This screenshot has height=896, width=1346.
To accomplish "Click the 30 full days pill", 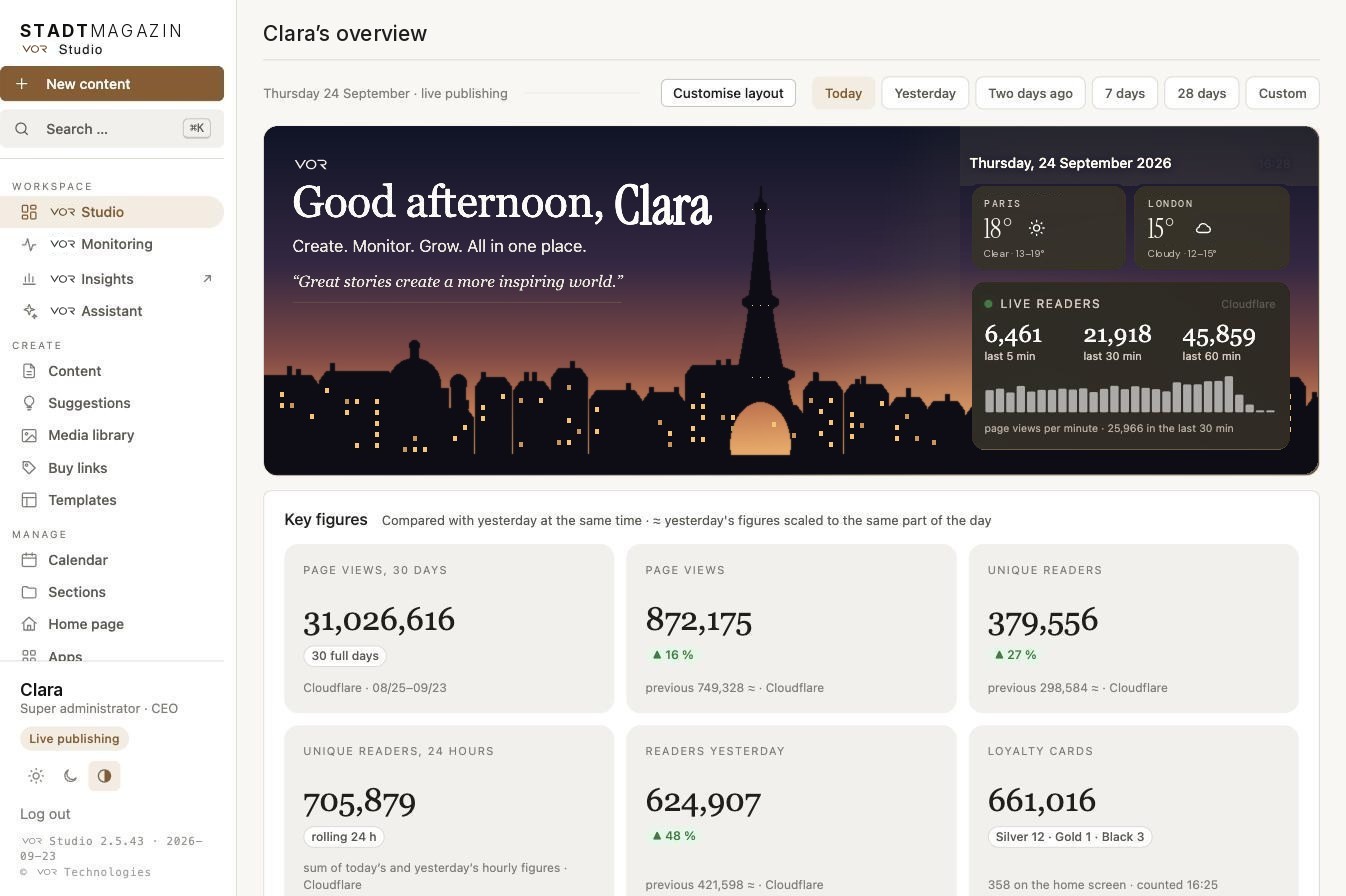I will (x=345, y=656).
